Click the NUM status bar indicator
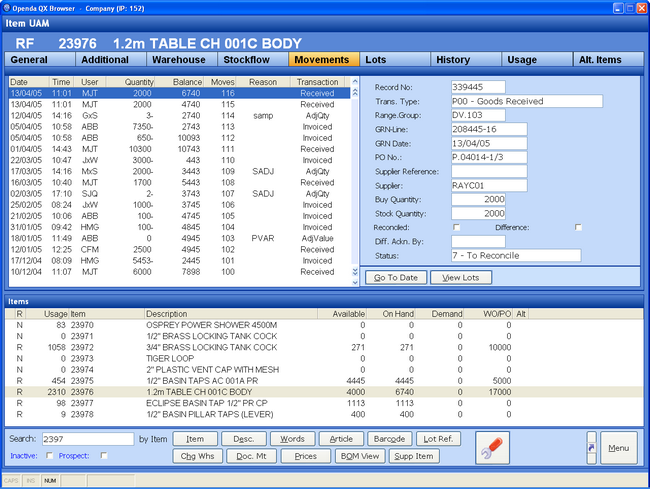Screen dimensions: 650x489 click(50, 481)
